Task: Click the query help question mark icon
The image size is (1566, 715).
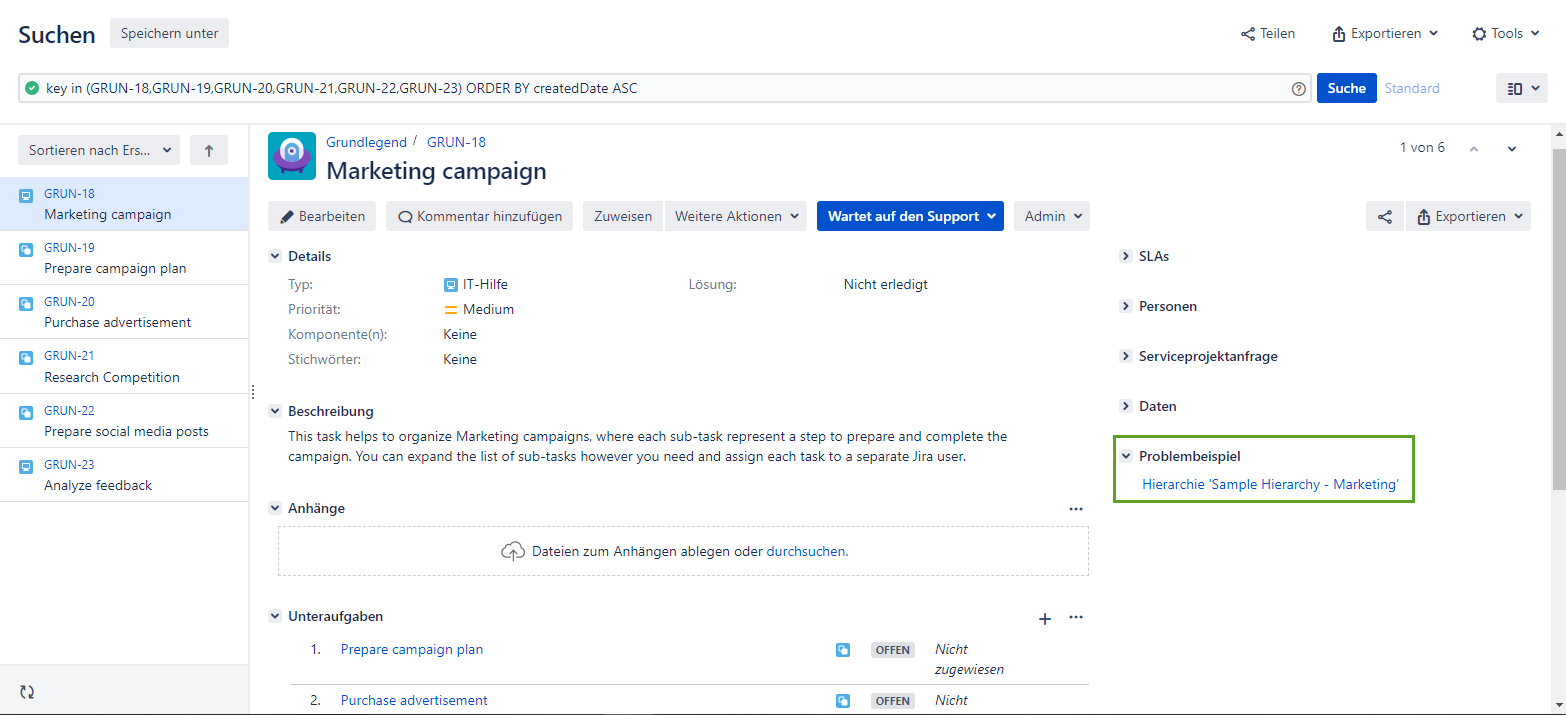Action: point(1298,89)
